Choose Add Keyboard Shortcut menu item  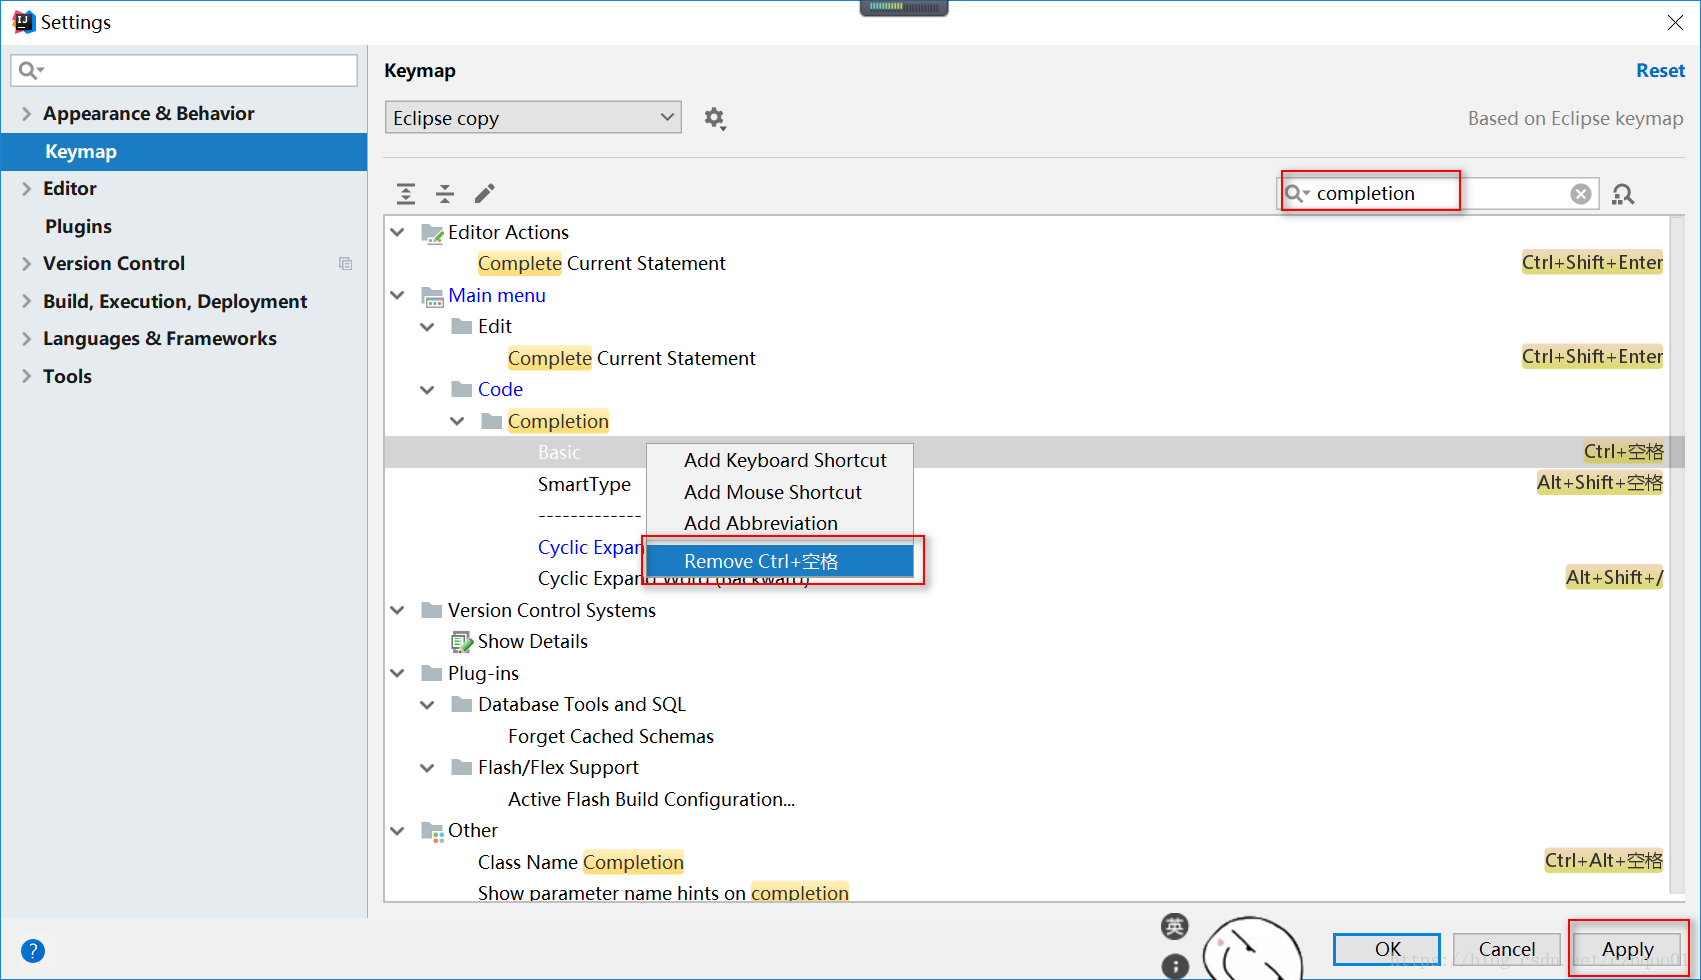[780, 461]
